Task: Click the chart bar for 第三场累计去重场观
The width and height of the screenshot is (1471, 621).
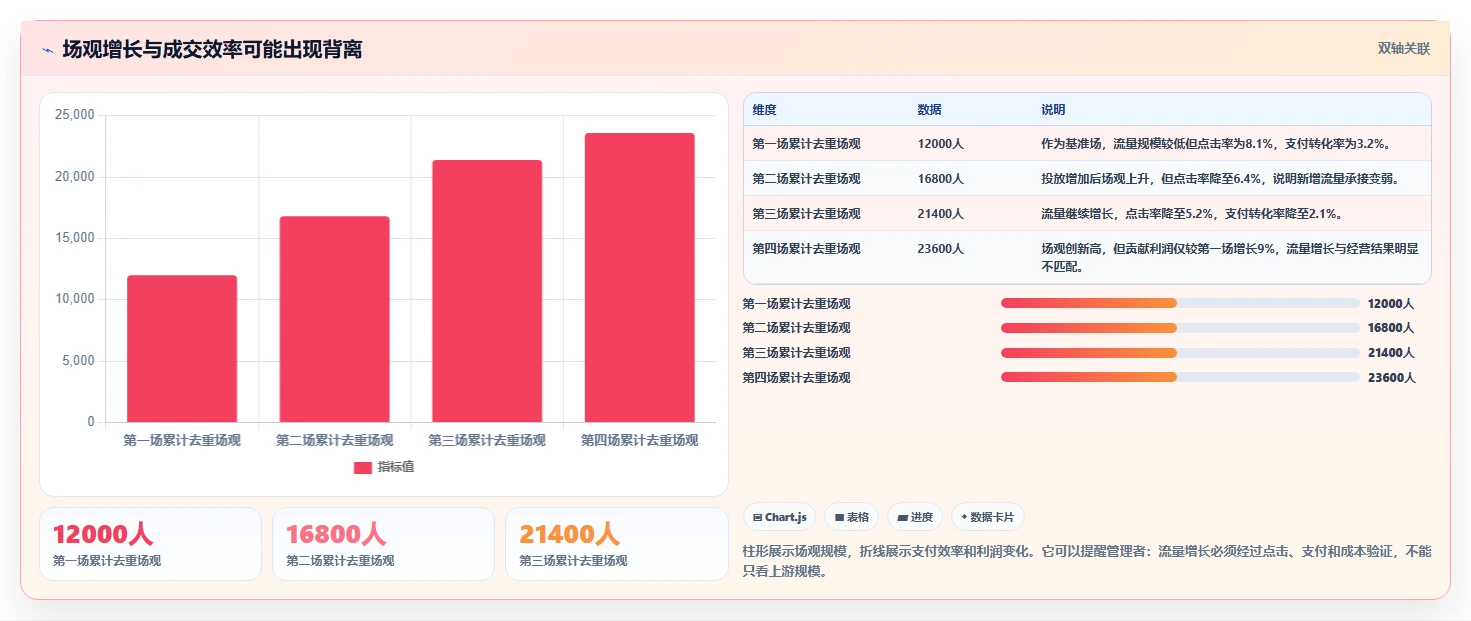Action: pyautogui.click(x=487, y=291)
